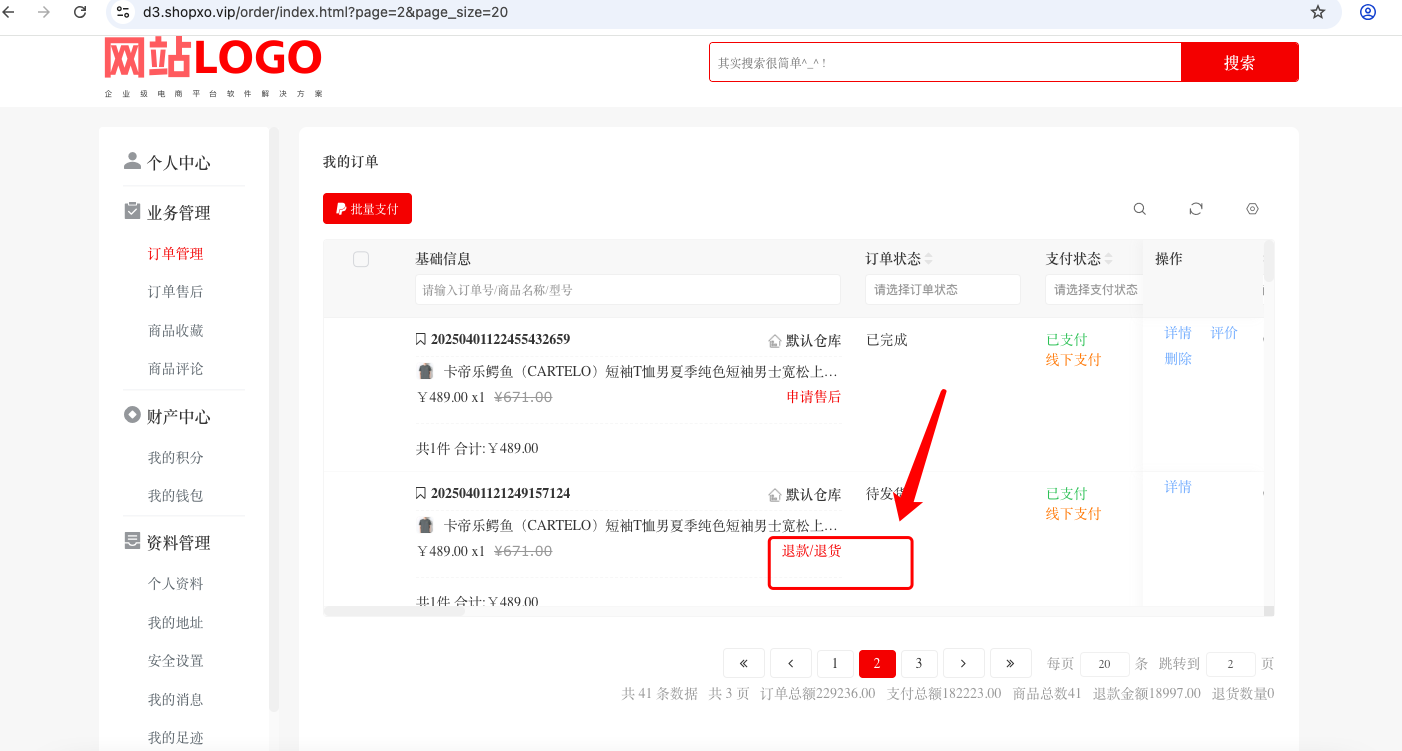Click the top site search input field
Screen dimensions: 1402x751
click(945, 62)
